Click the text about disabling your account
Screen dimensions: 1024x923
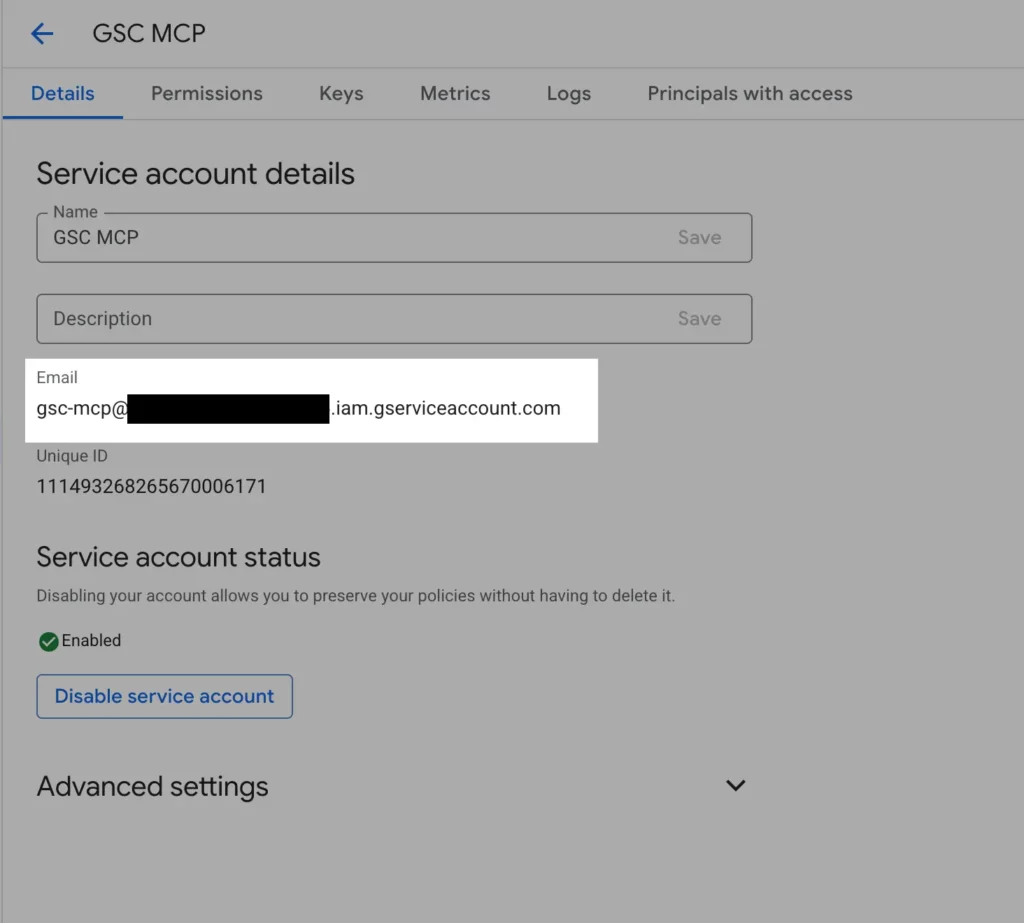click(355, 596)
